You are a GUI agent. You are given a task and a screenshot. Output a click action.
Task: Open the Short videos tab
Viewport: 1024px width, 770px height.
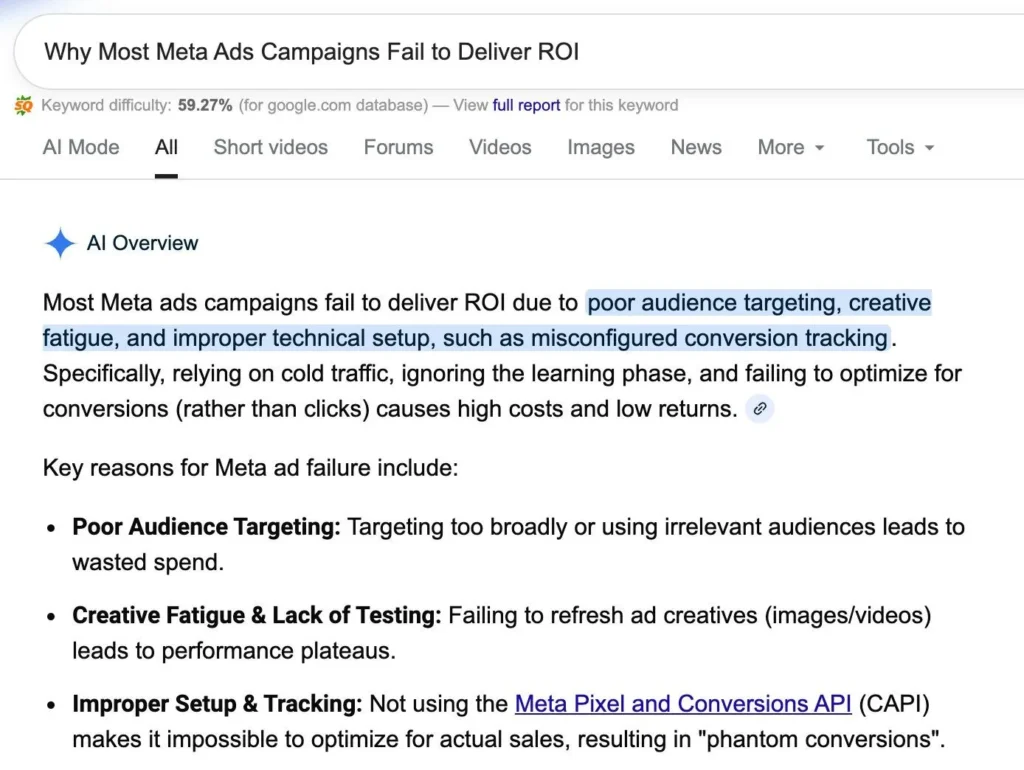point(270,147)
